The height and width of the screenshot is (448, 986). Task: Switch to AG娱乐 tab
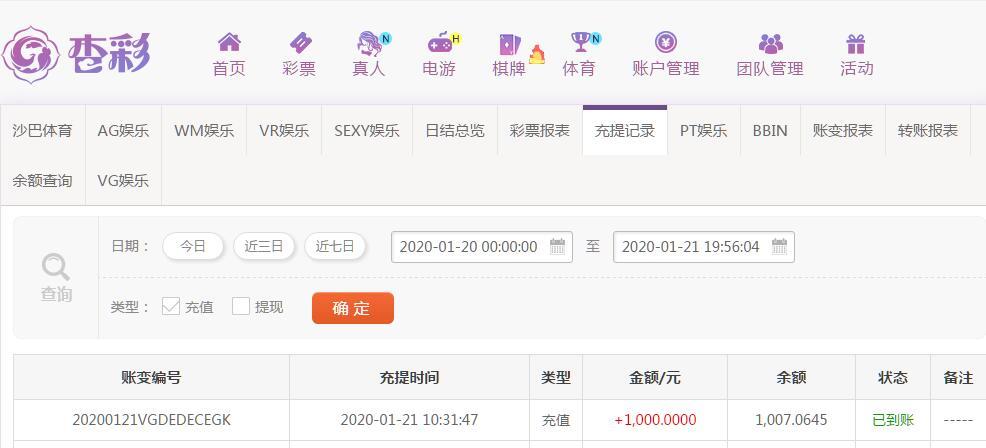point(123,131)
